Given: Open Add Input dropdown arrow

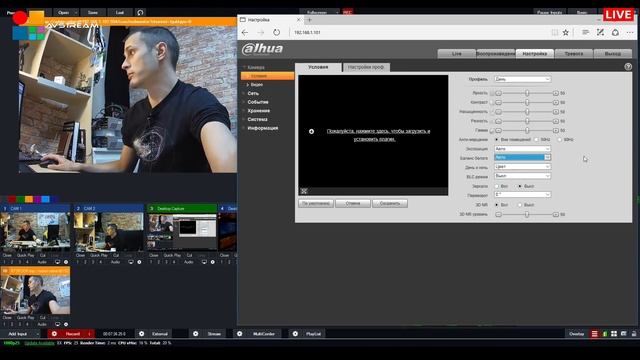Looking at the screenshot, I should [x=37, y=334].
